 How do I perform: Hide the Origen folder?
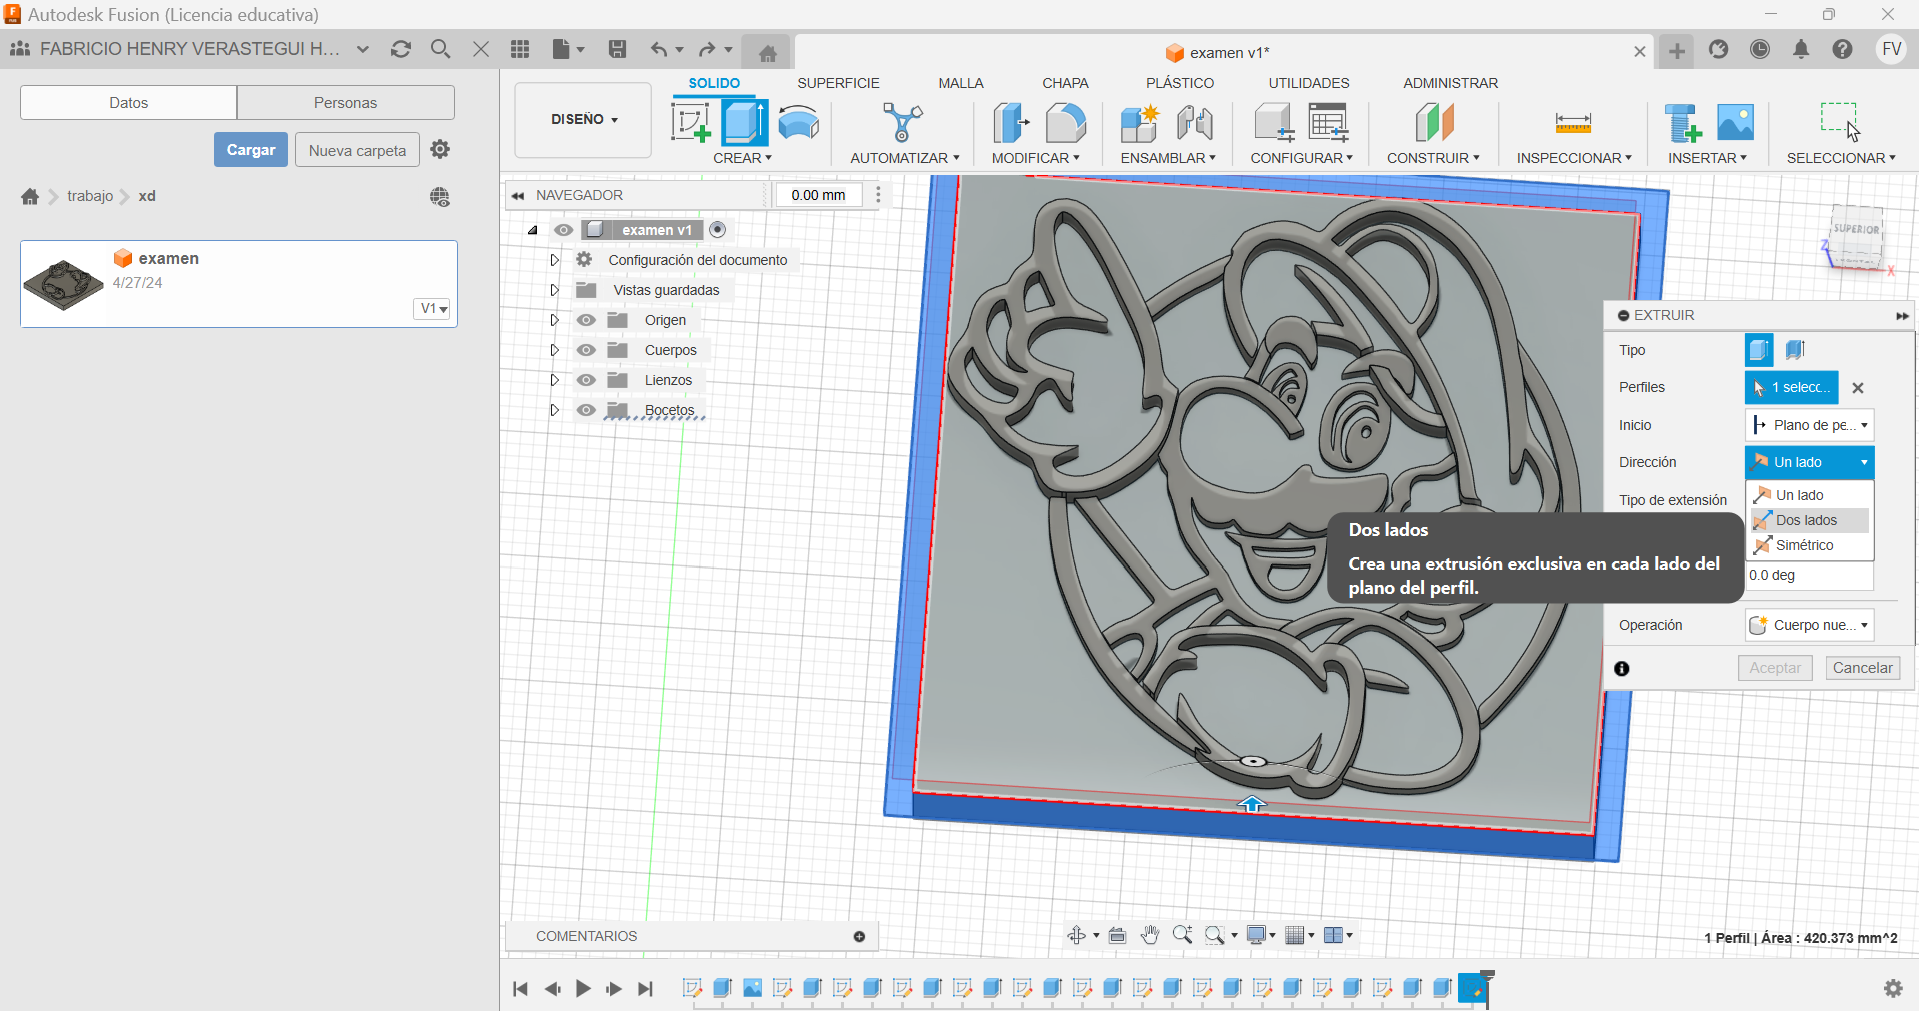point(586,320)
